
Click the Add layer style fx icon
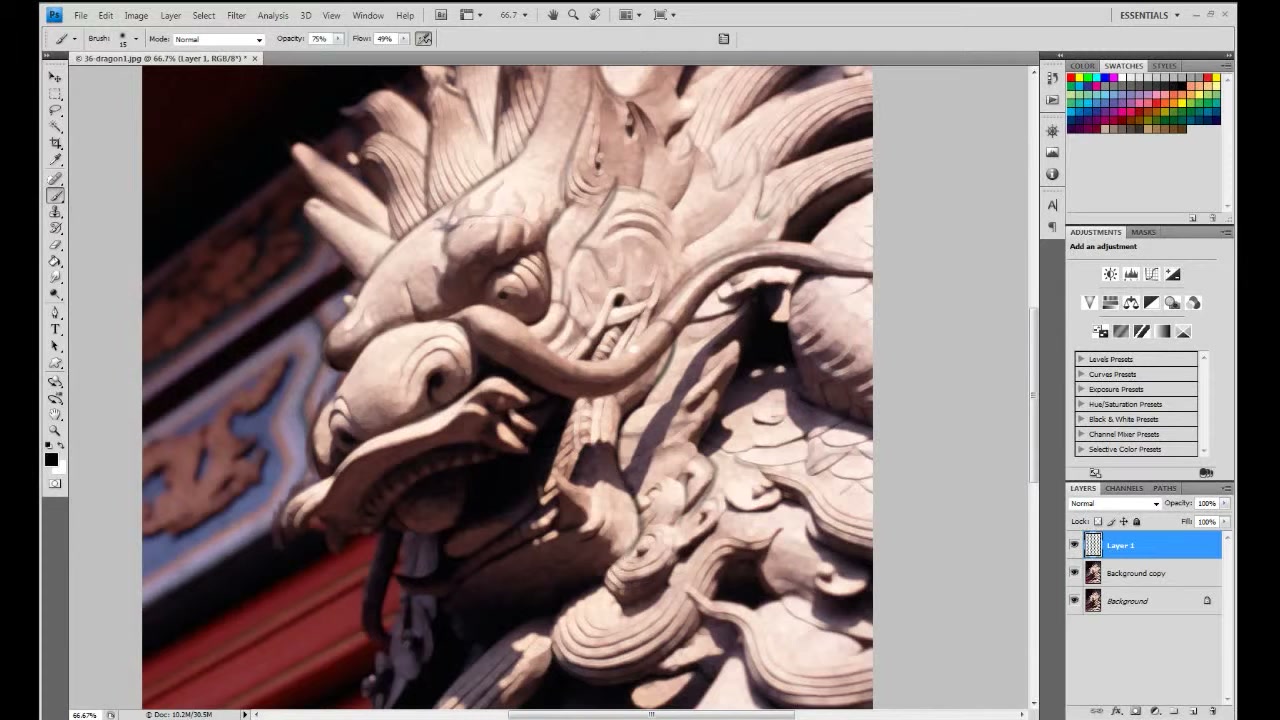pos(1117,711)
